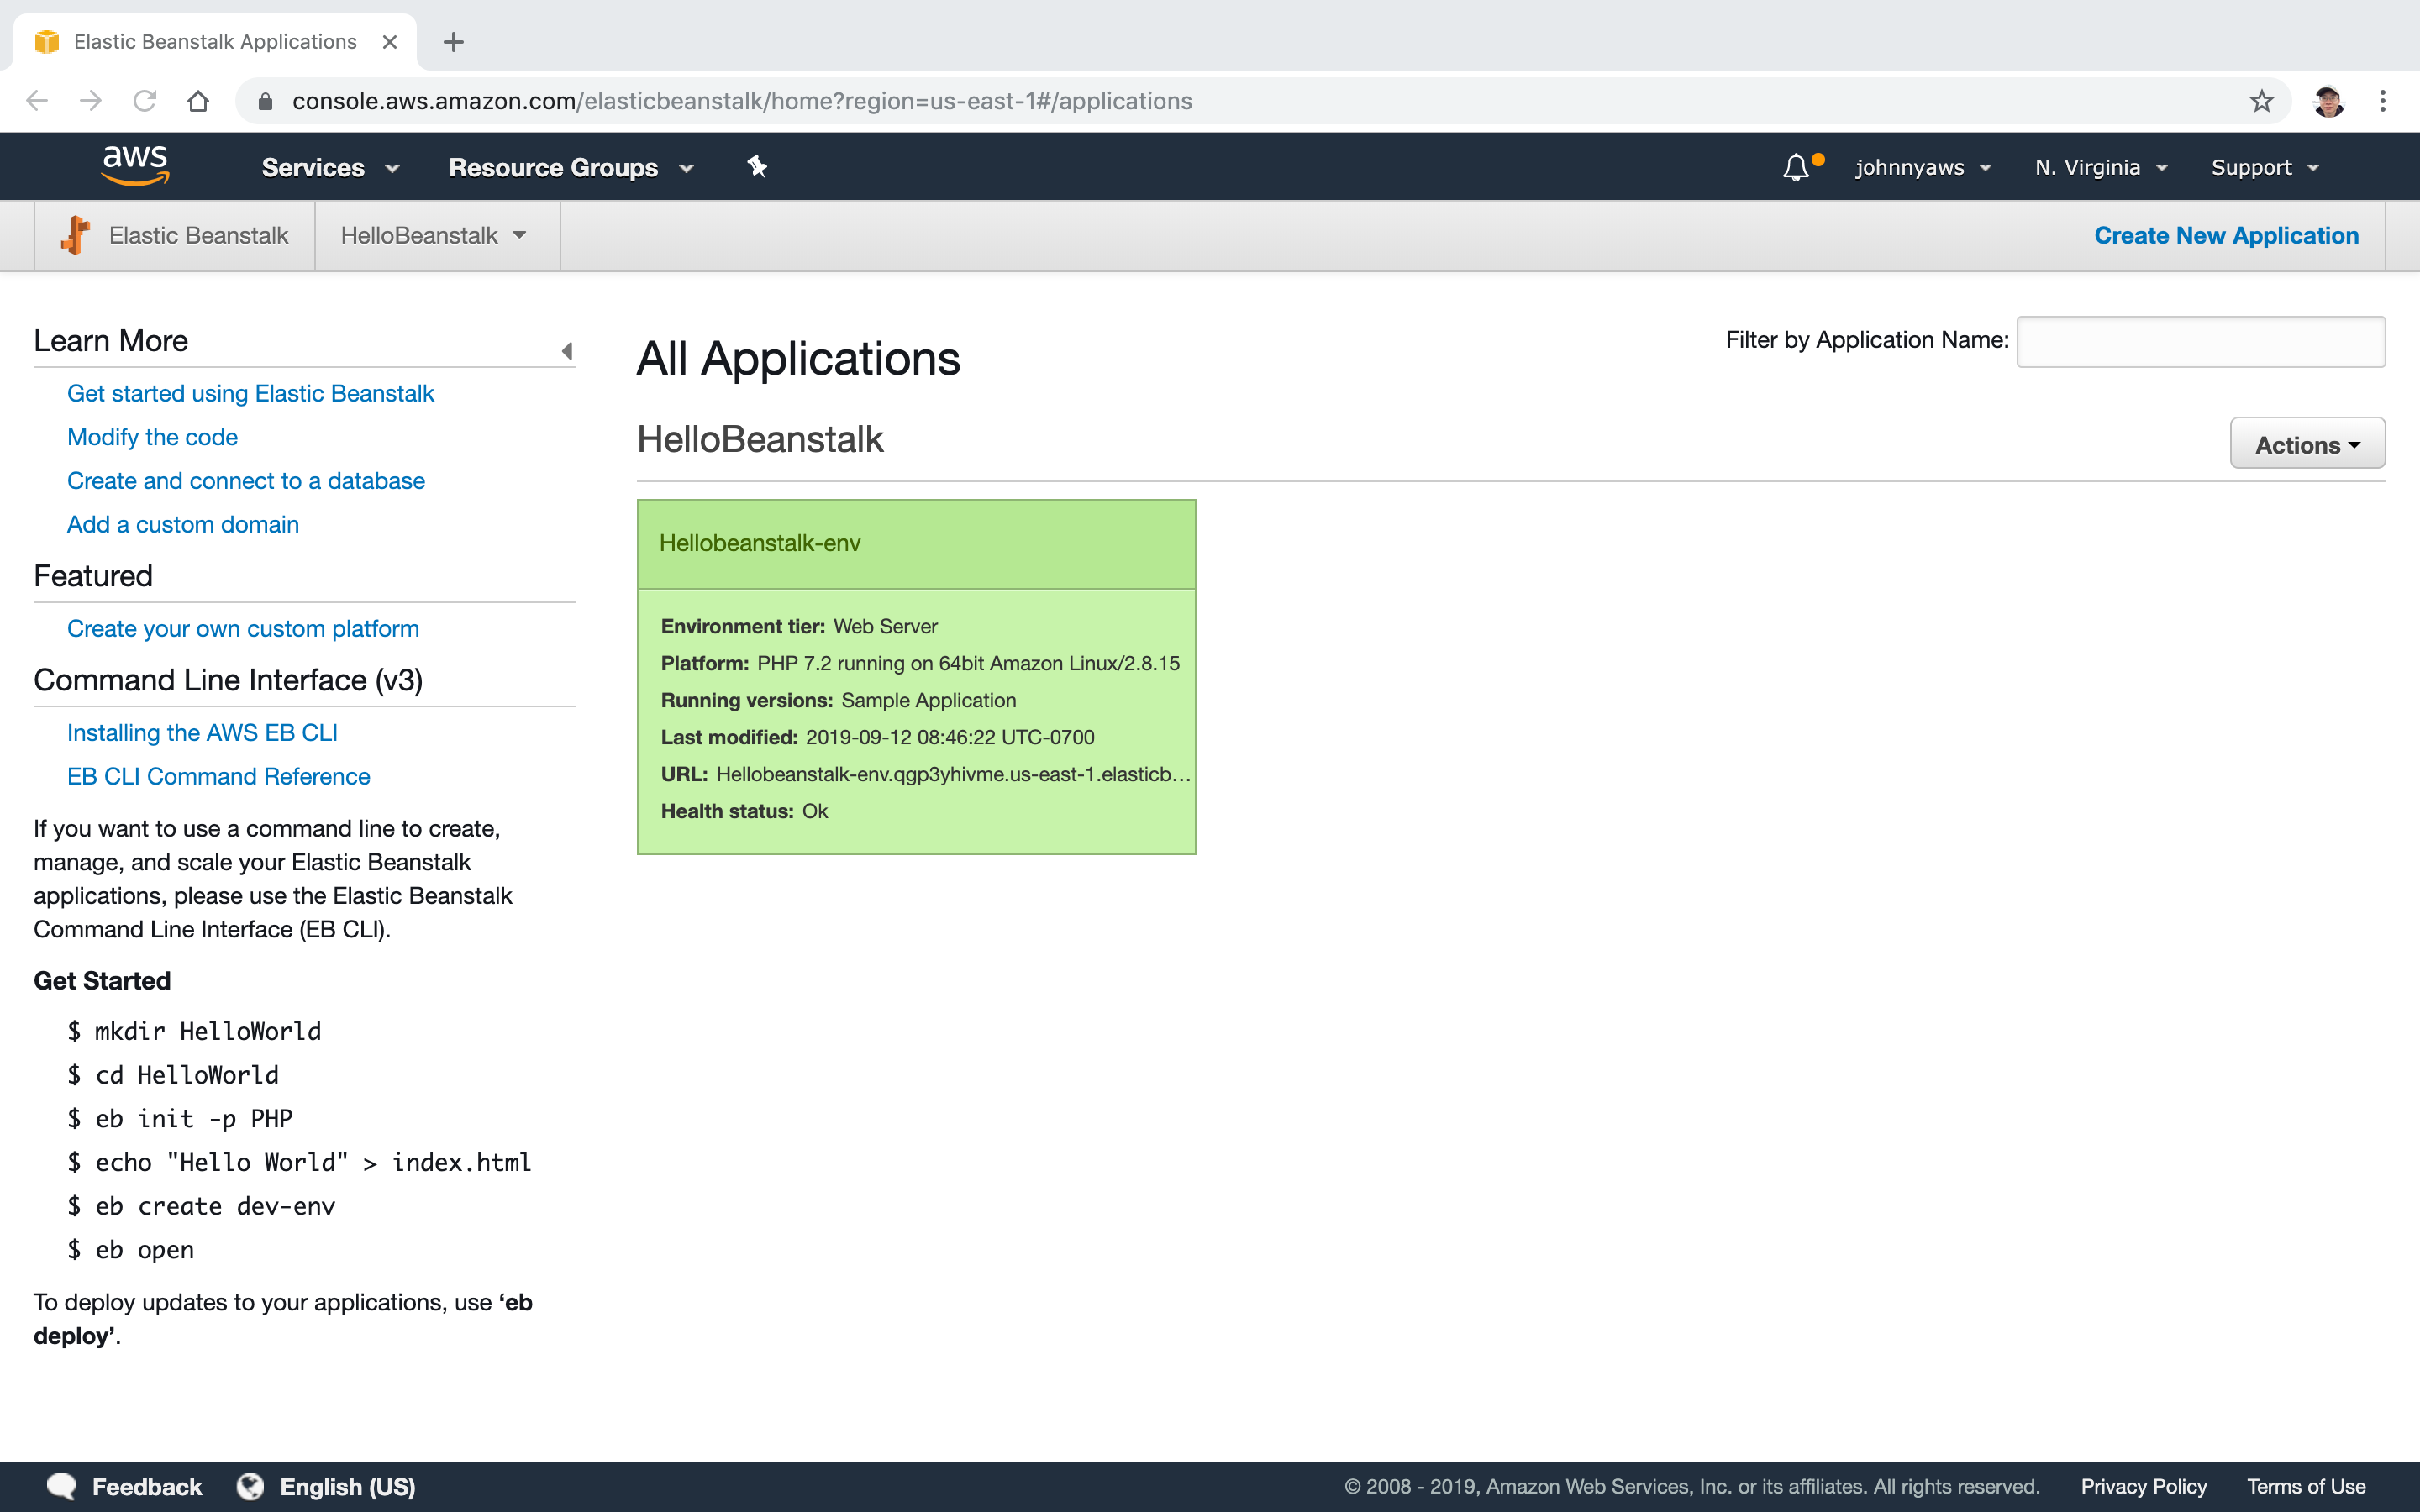2420x1512 pixels.
Task: Open the Actions dropdown button
Action: pyautogui.click(x=2307, y=444)
